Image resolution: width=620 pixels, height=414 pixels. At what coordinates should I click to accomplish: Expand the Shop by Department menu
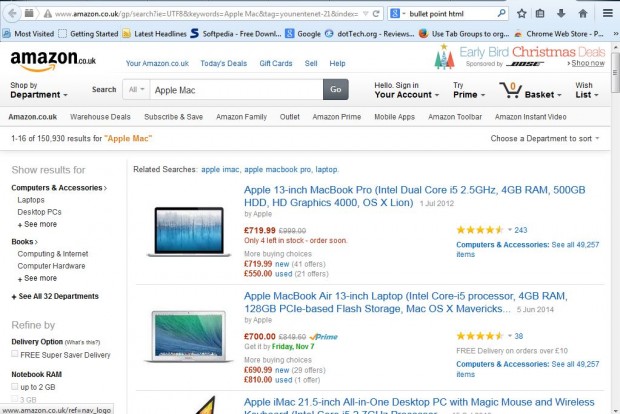(x=40, y=90)
